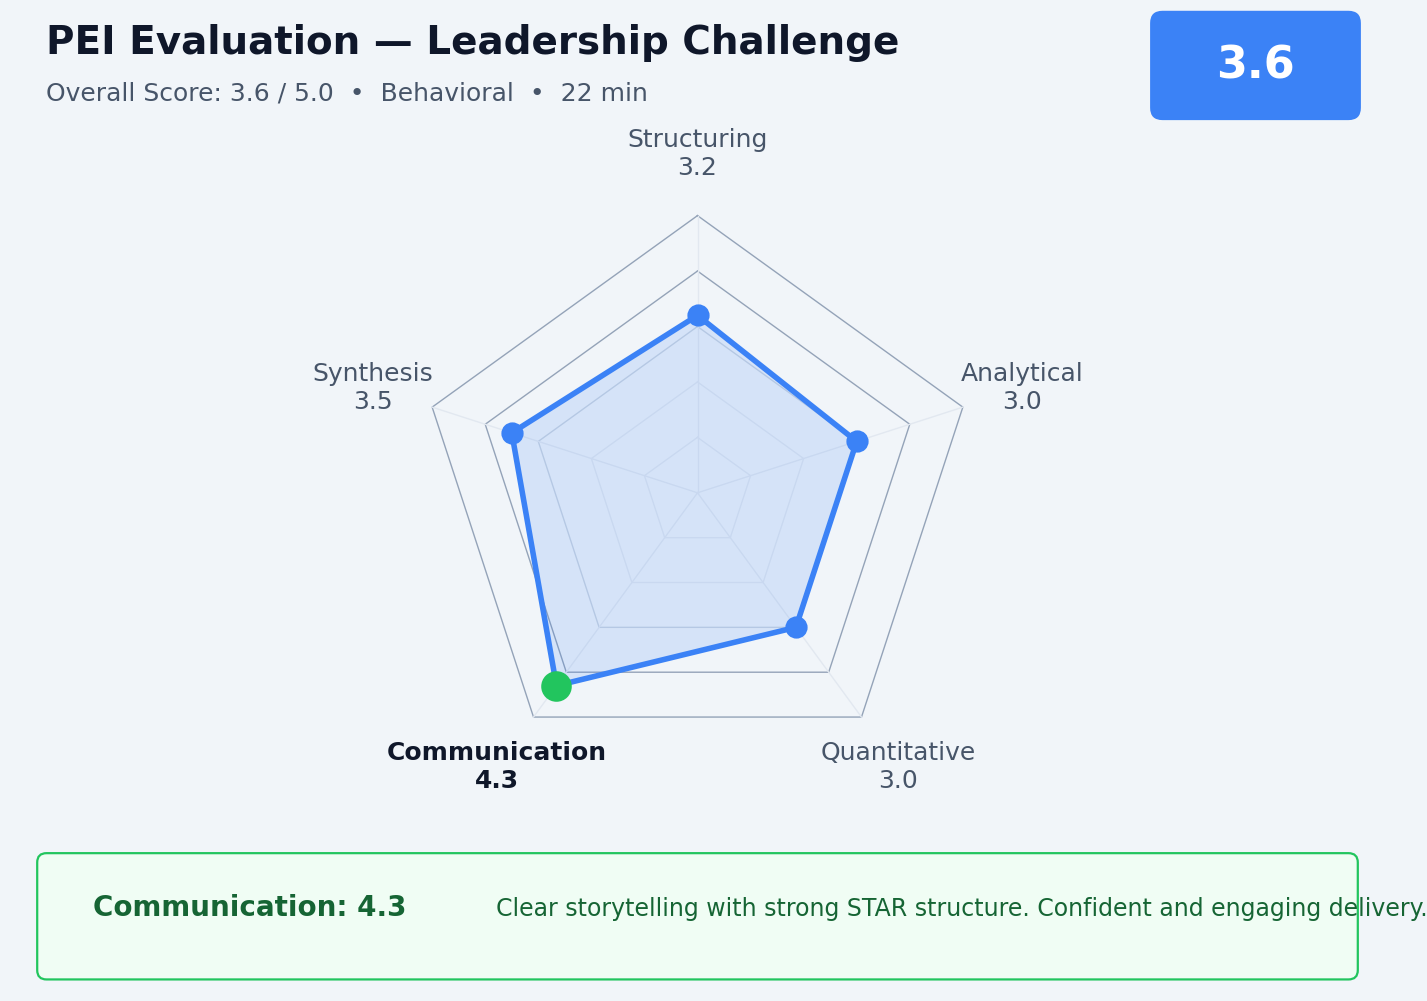
Task: Click the STAR structure feedback text
Action: (960, 908)
